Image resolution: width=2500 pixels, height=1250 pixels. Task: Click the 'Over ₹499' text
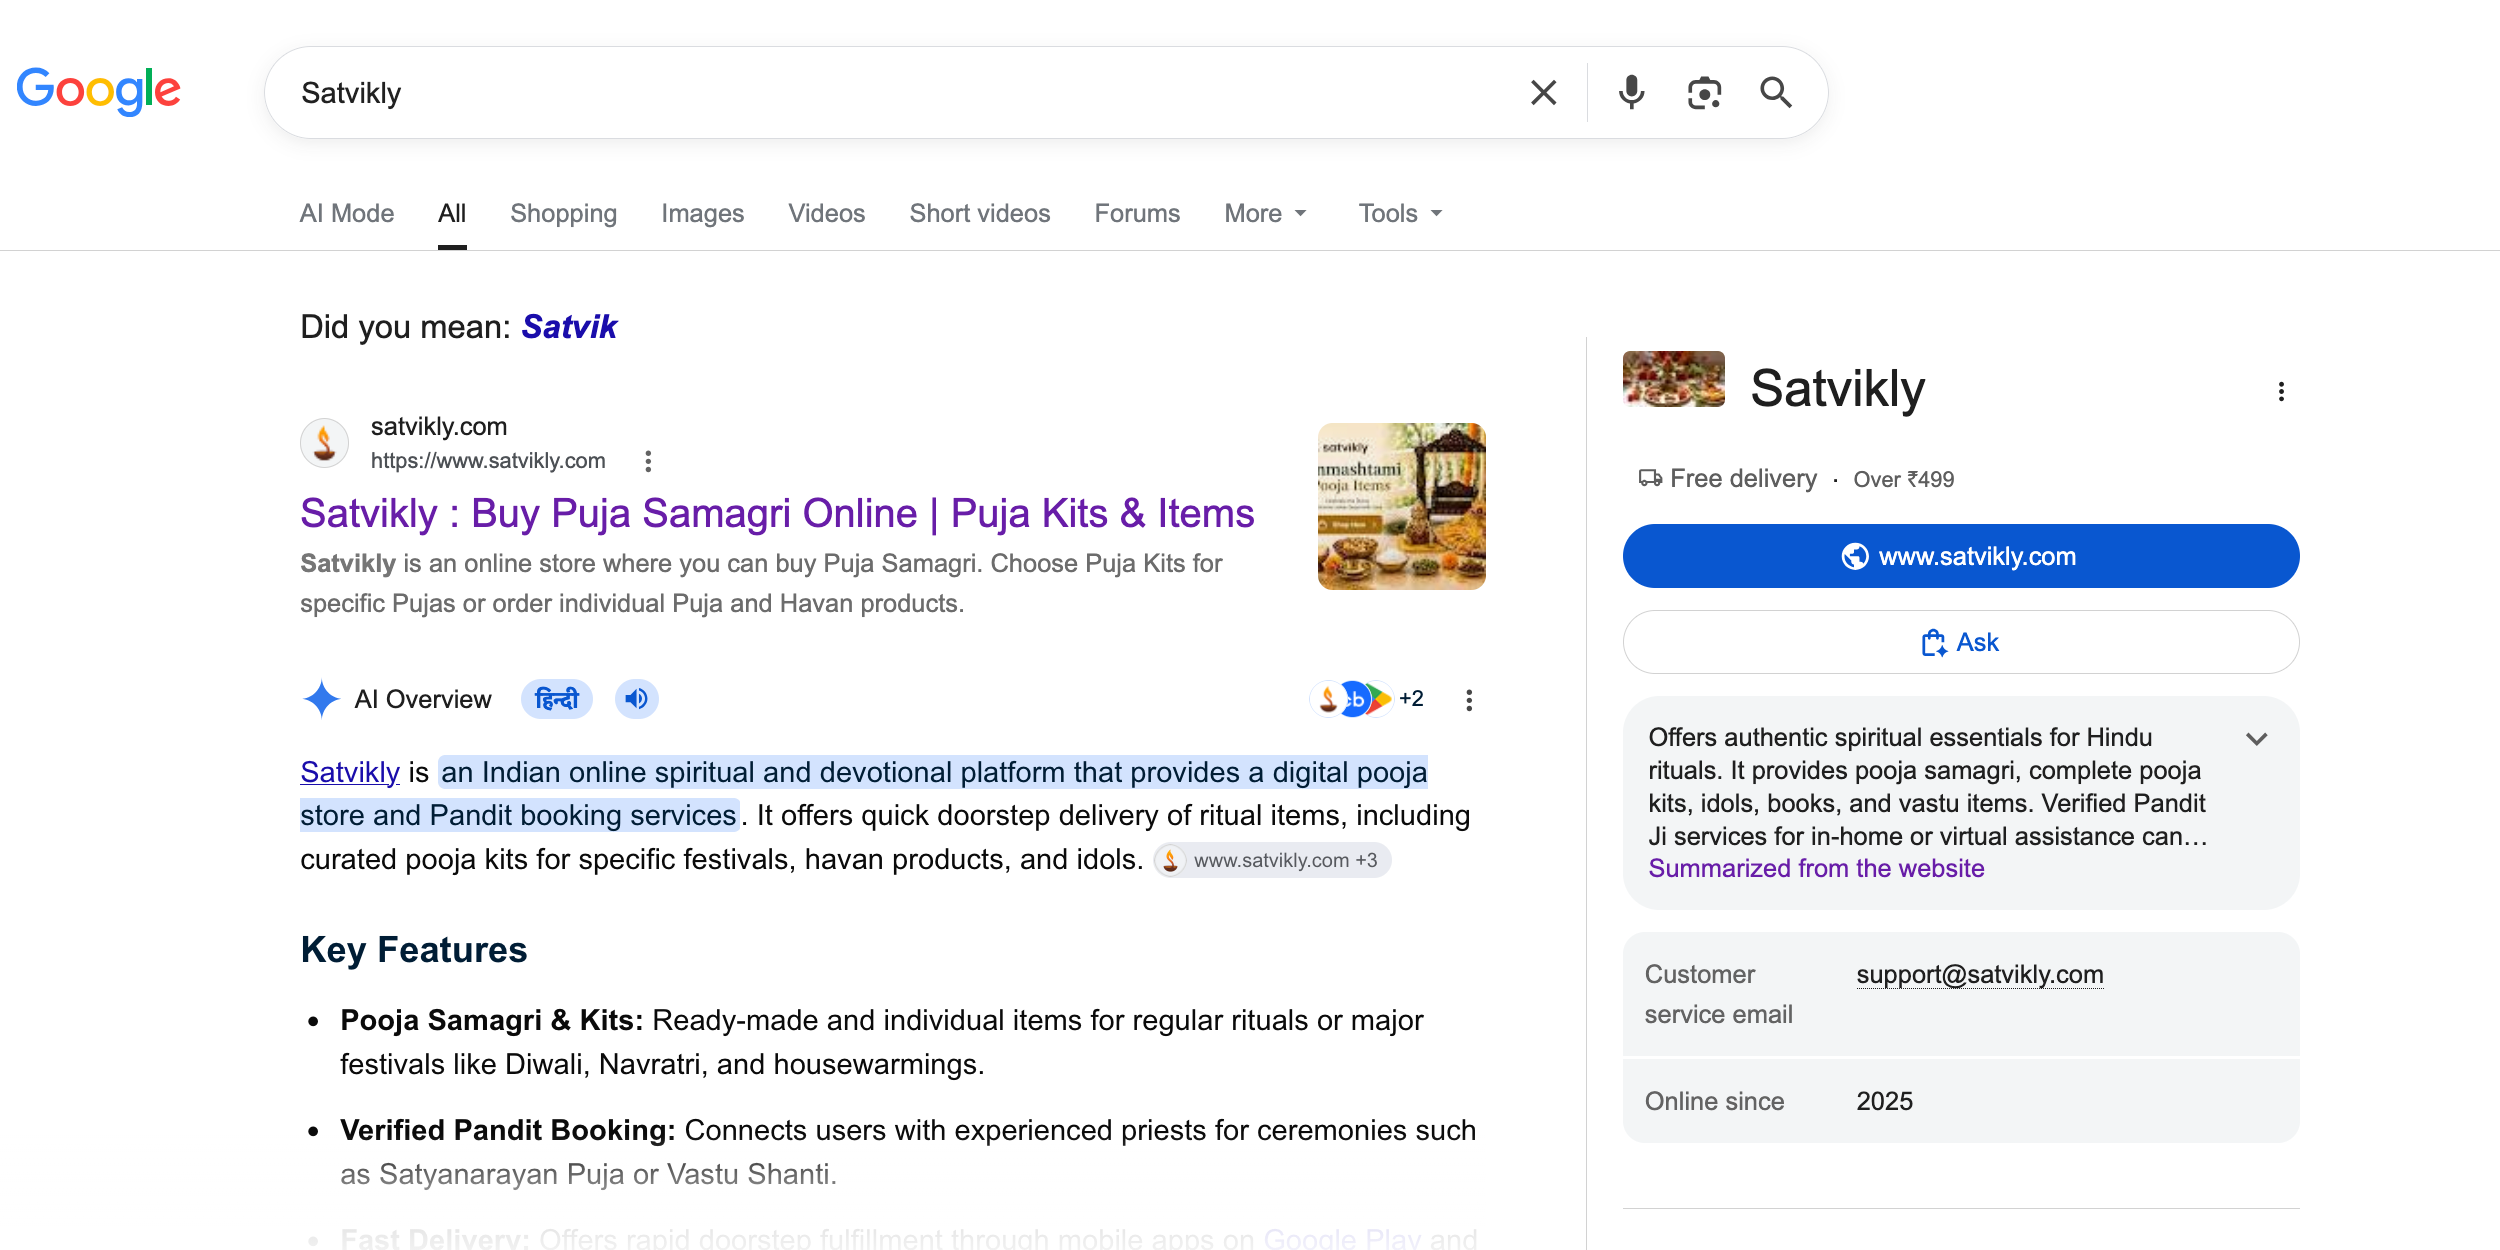coord(1903,479)
